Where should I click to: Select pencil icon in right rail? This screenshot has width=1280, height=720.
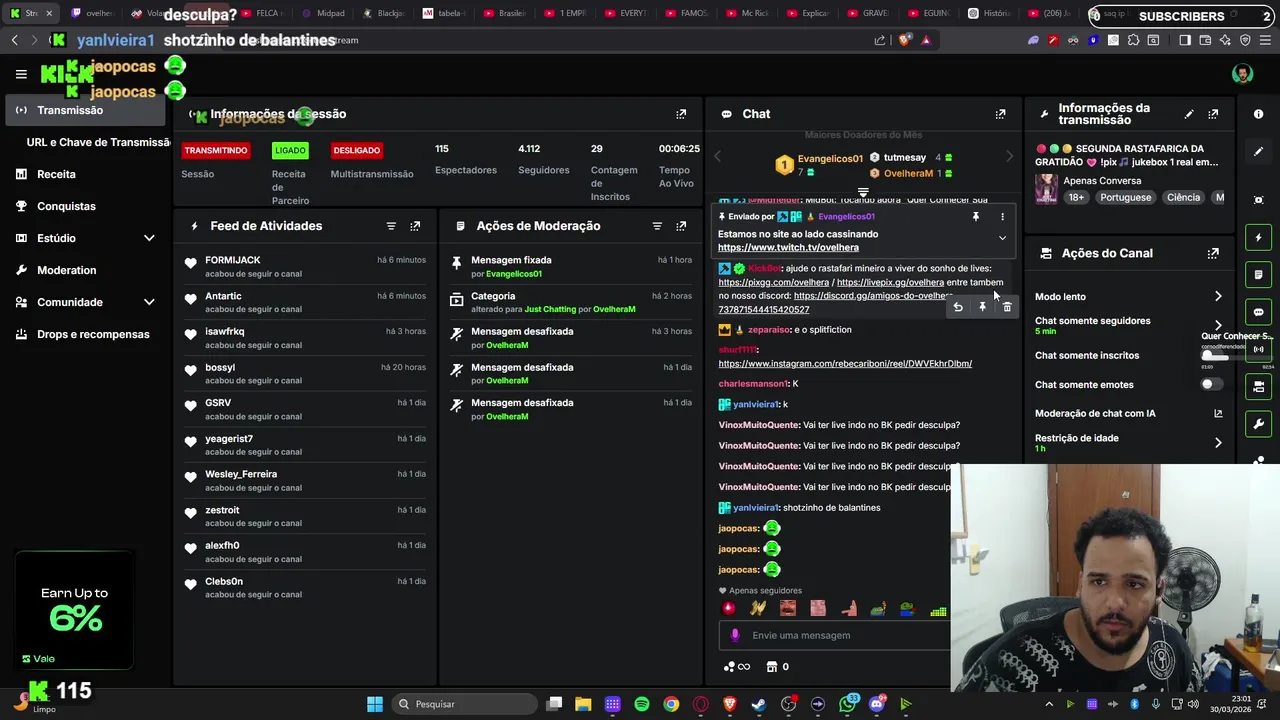(1259, 152)
